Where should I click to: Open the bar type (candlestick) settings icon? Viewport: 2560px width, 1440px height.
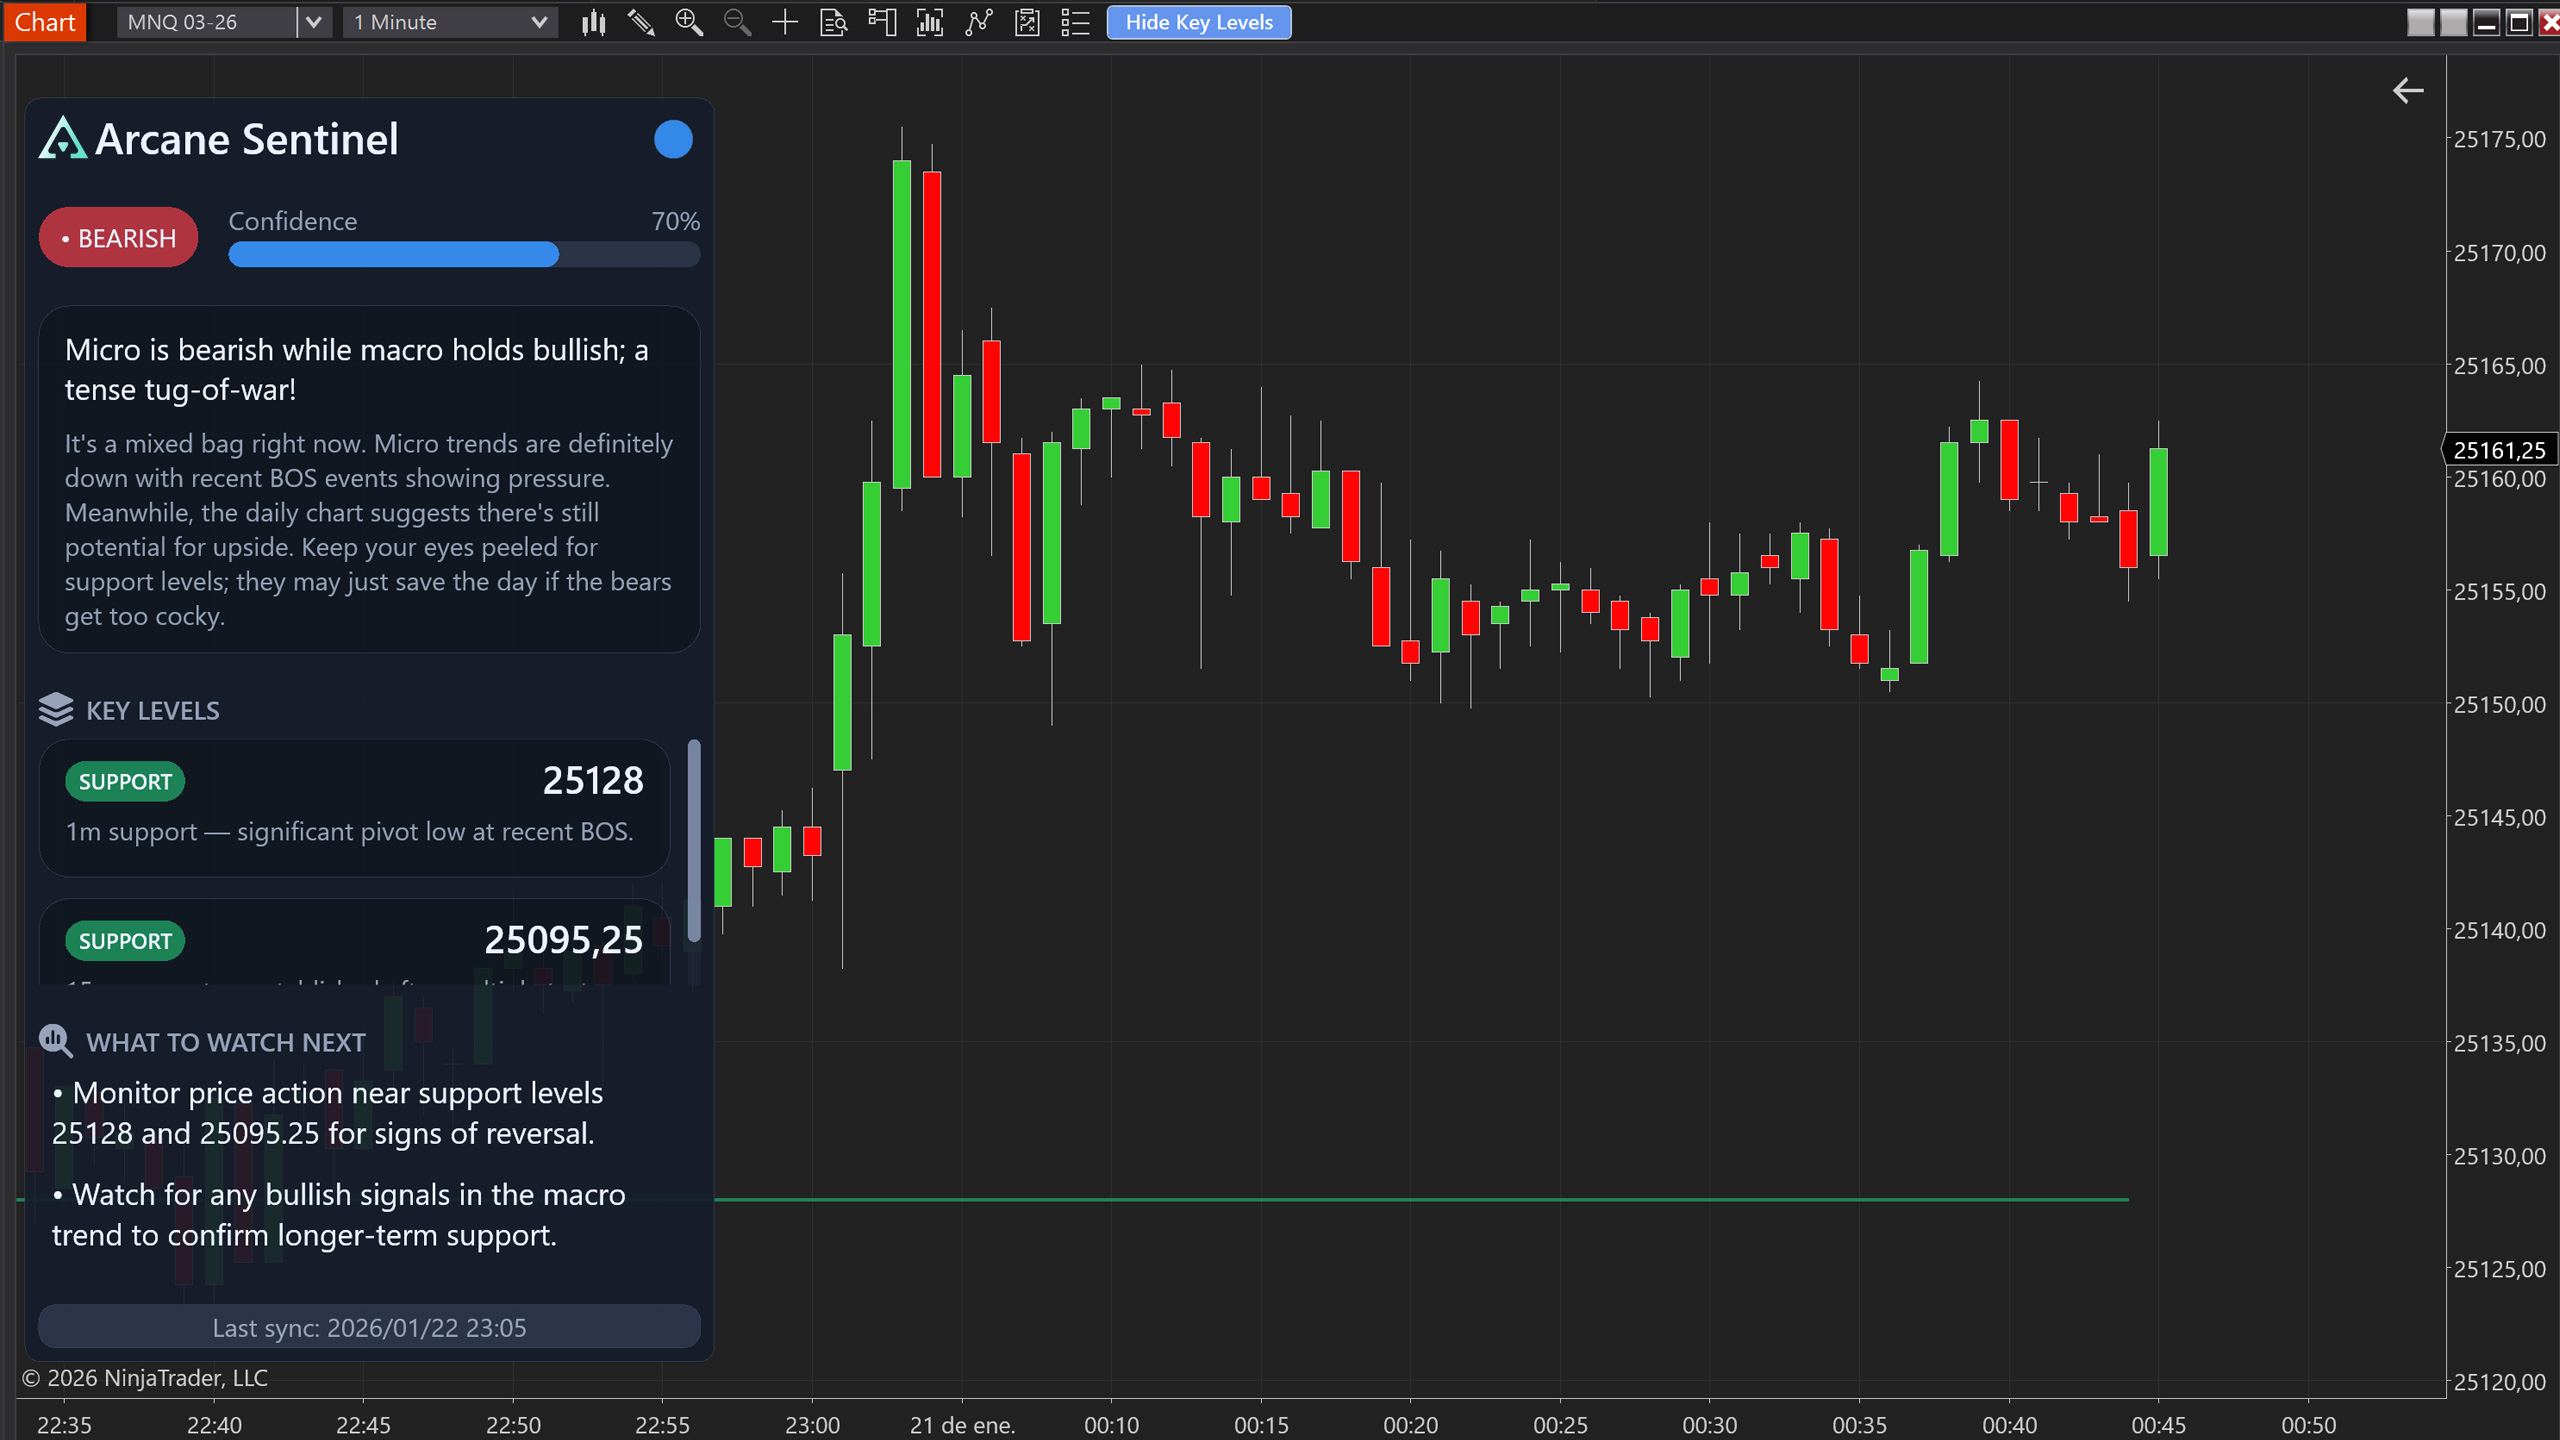coord(593,22)
